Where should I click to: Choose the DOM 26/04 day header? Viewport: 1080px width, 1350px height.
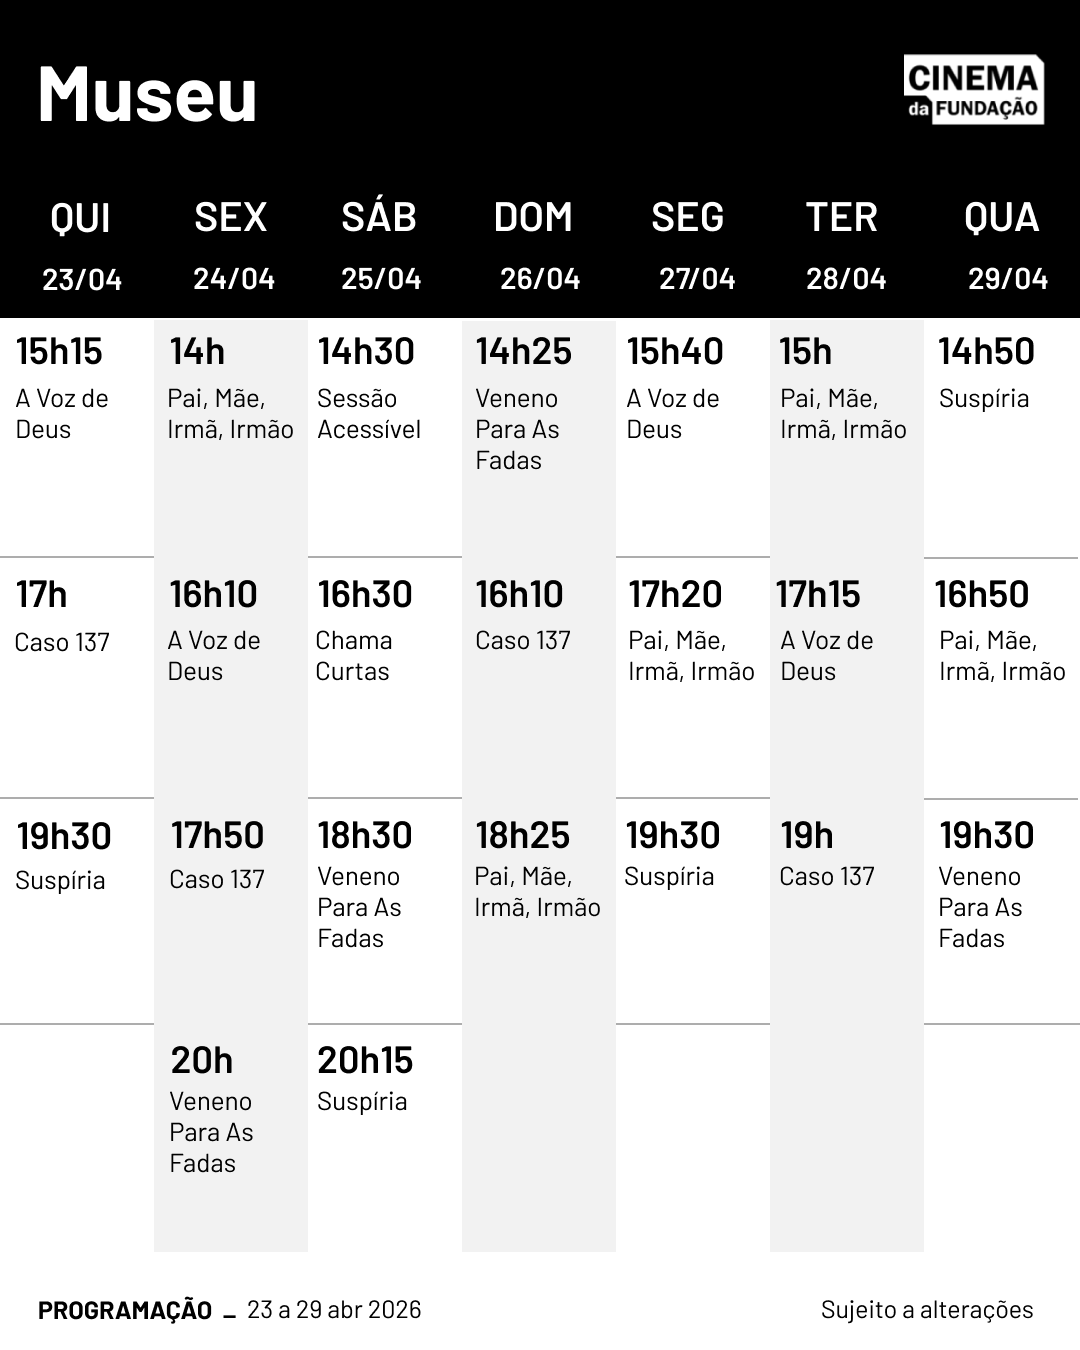click(537, 245)
